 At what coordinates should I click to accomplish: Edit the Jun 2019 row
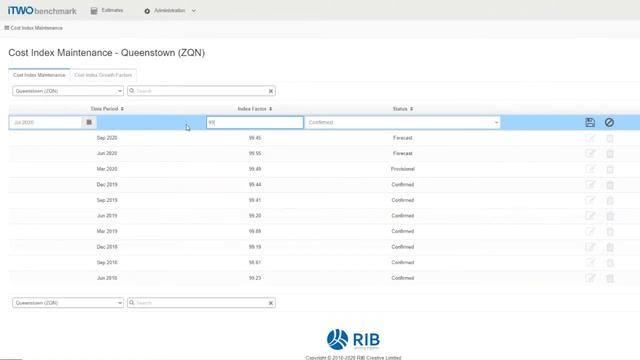[x=590, y=216]
